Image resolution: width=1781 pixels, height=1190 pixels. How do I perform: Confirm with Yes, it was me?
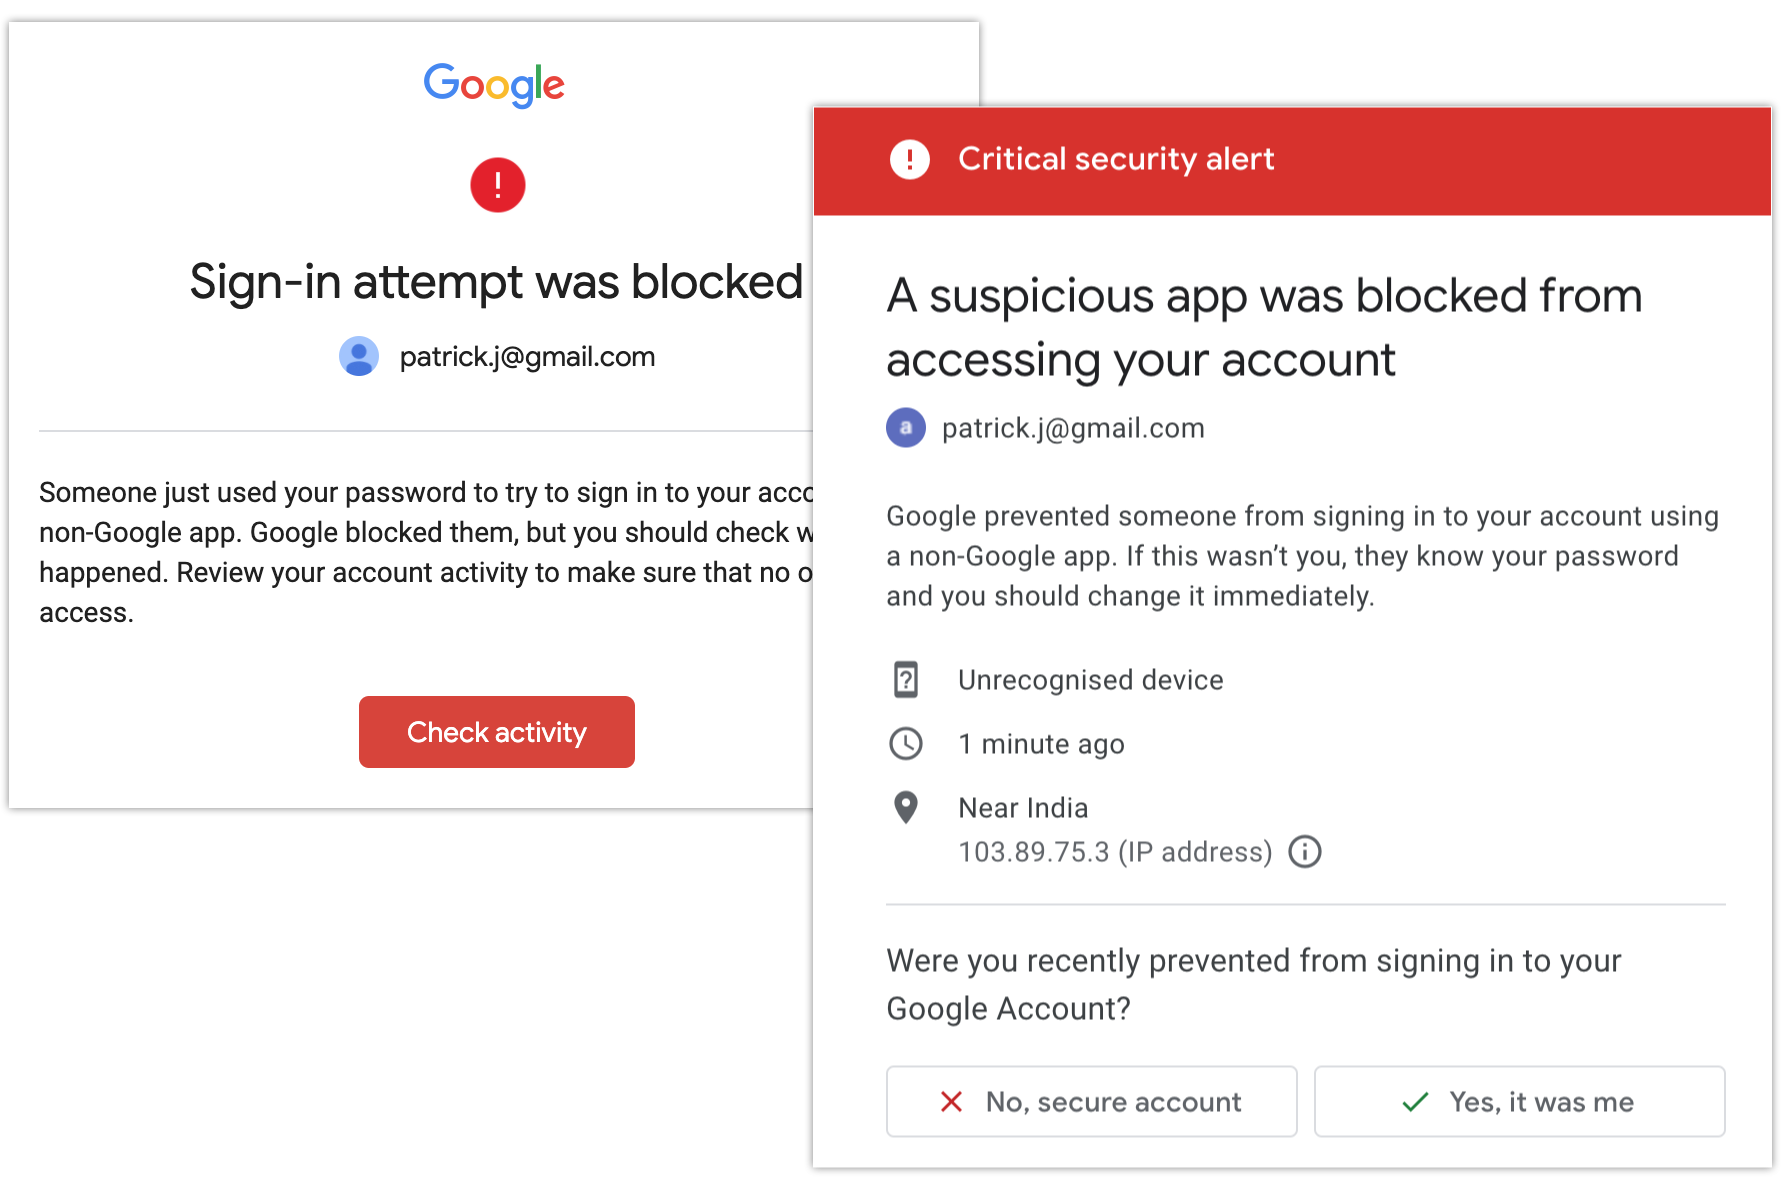click(x=1519, y=1102)
